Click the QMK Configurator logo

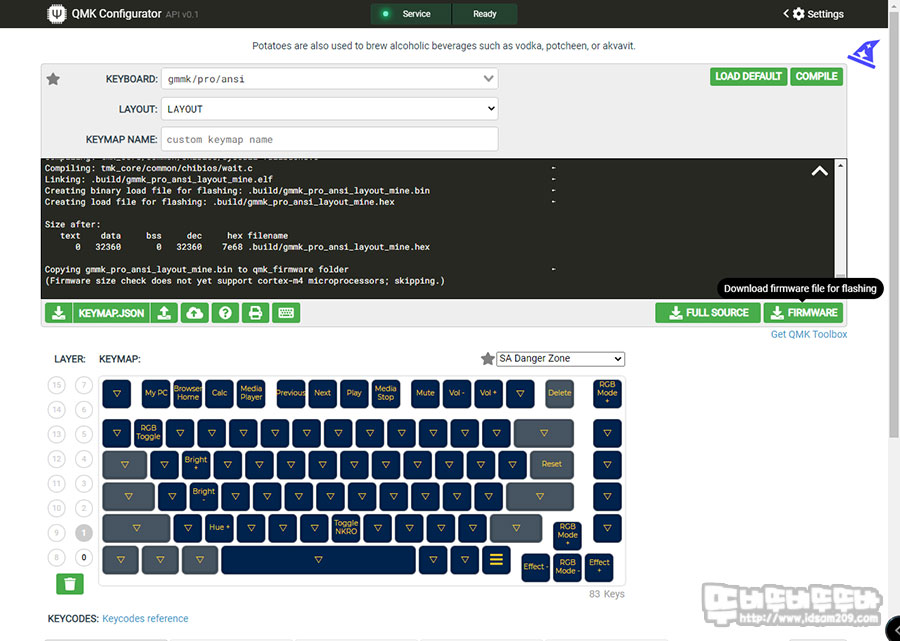coord(56,14)
